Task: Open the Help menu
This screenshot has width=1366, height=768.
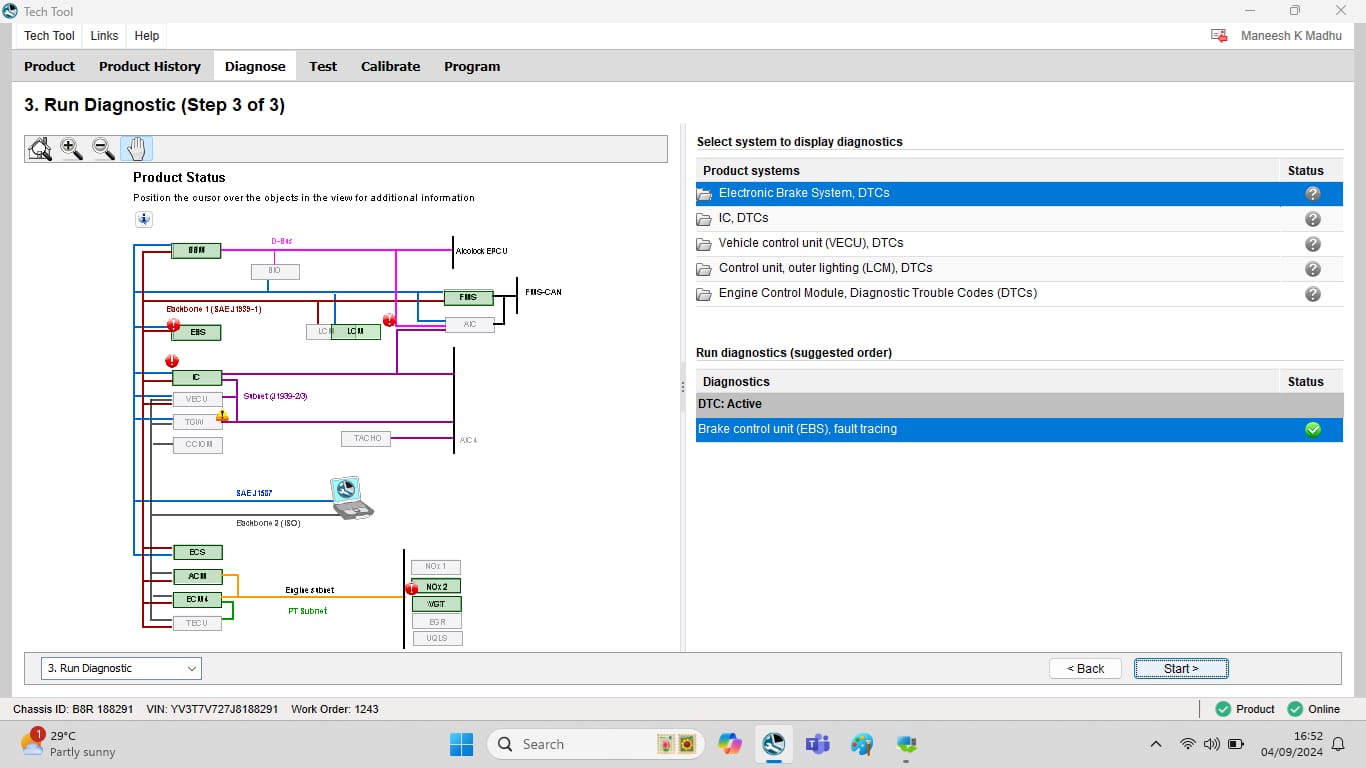Action: [147, 36]
